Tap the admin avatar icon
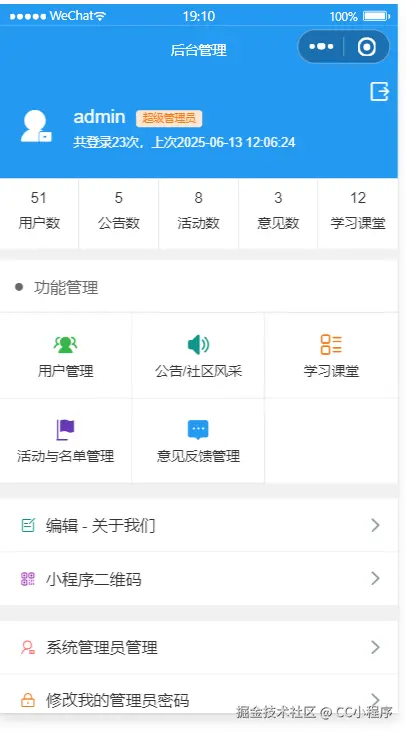Image resolution: width=406 pixels, height=733 pixels. [36, 126]
